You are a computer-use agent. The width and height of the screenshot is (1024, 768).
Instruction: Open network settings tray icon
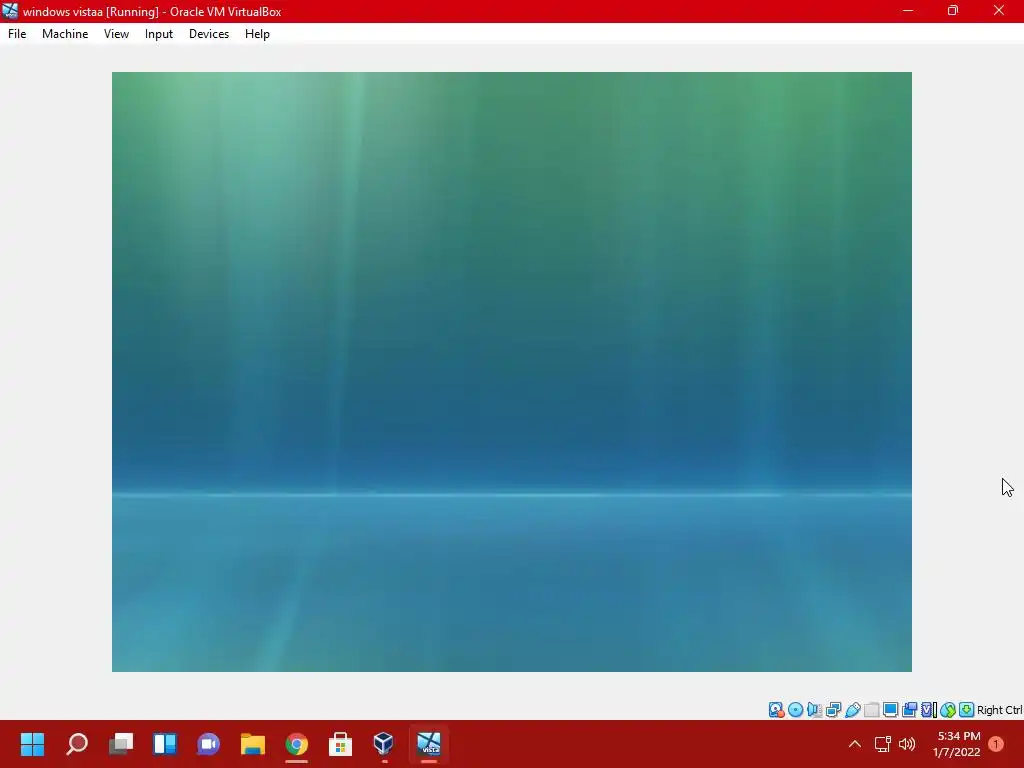tap(882, 744)
